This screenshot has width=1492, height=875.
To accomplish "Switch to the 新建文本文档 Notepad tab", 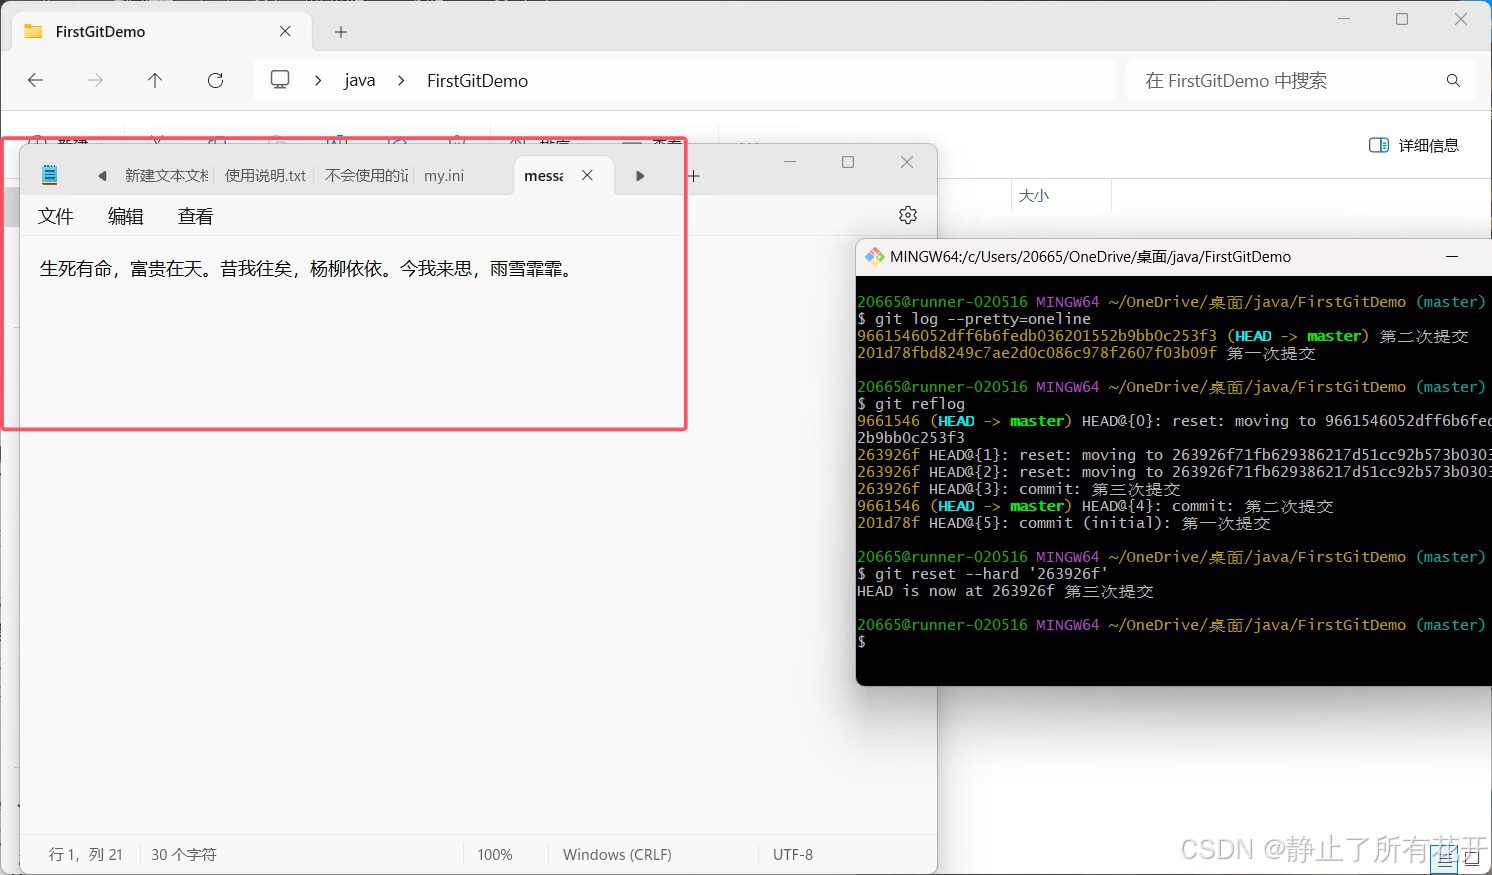I will coord(166,175).
